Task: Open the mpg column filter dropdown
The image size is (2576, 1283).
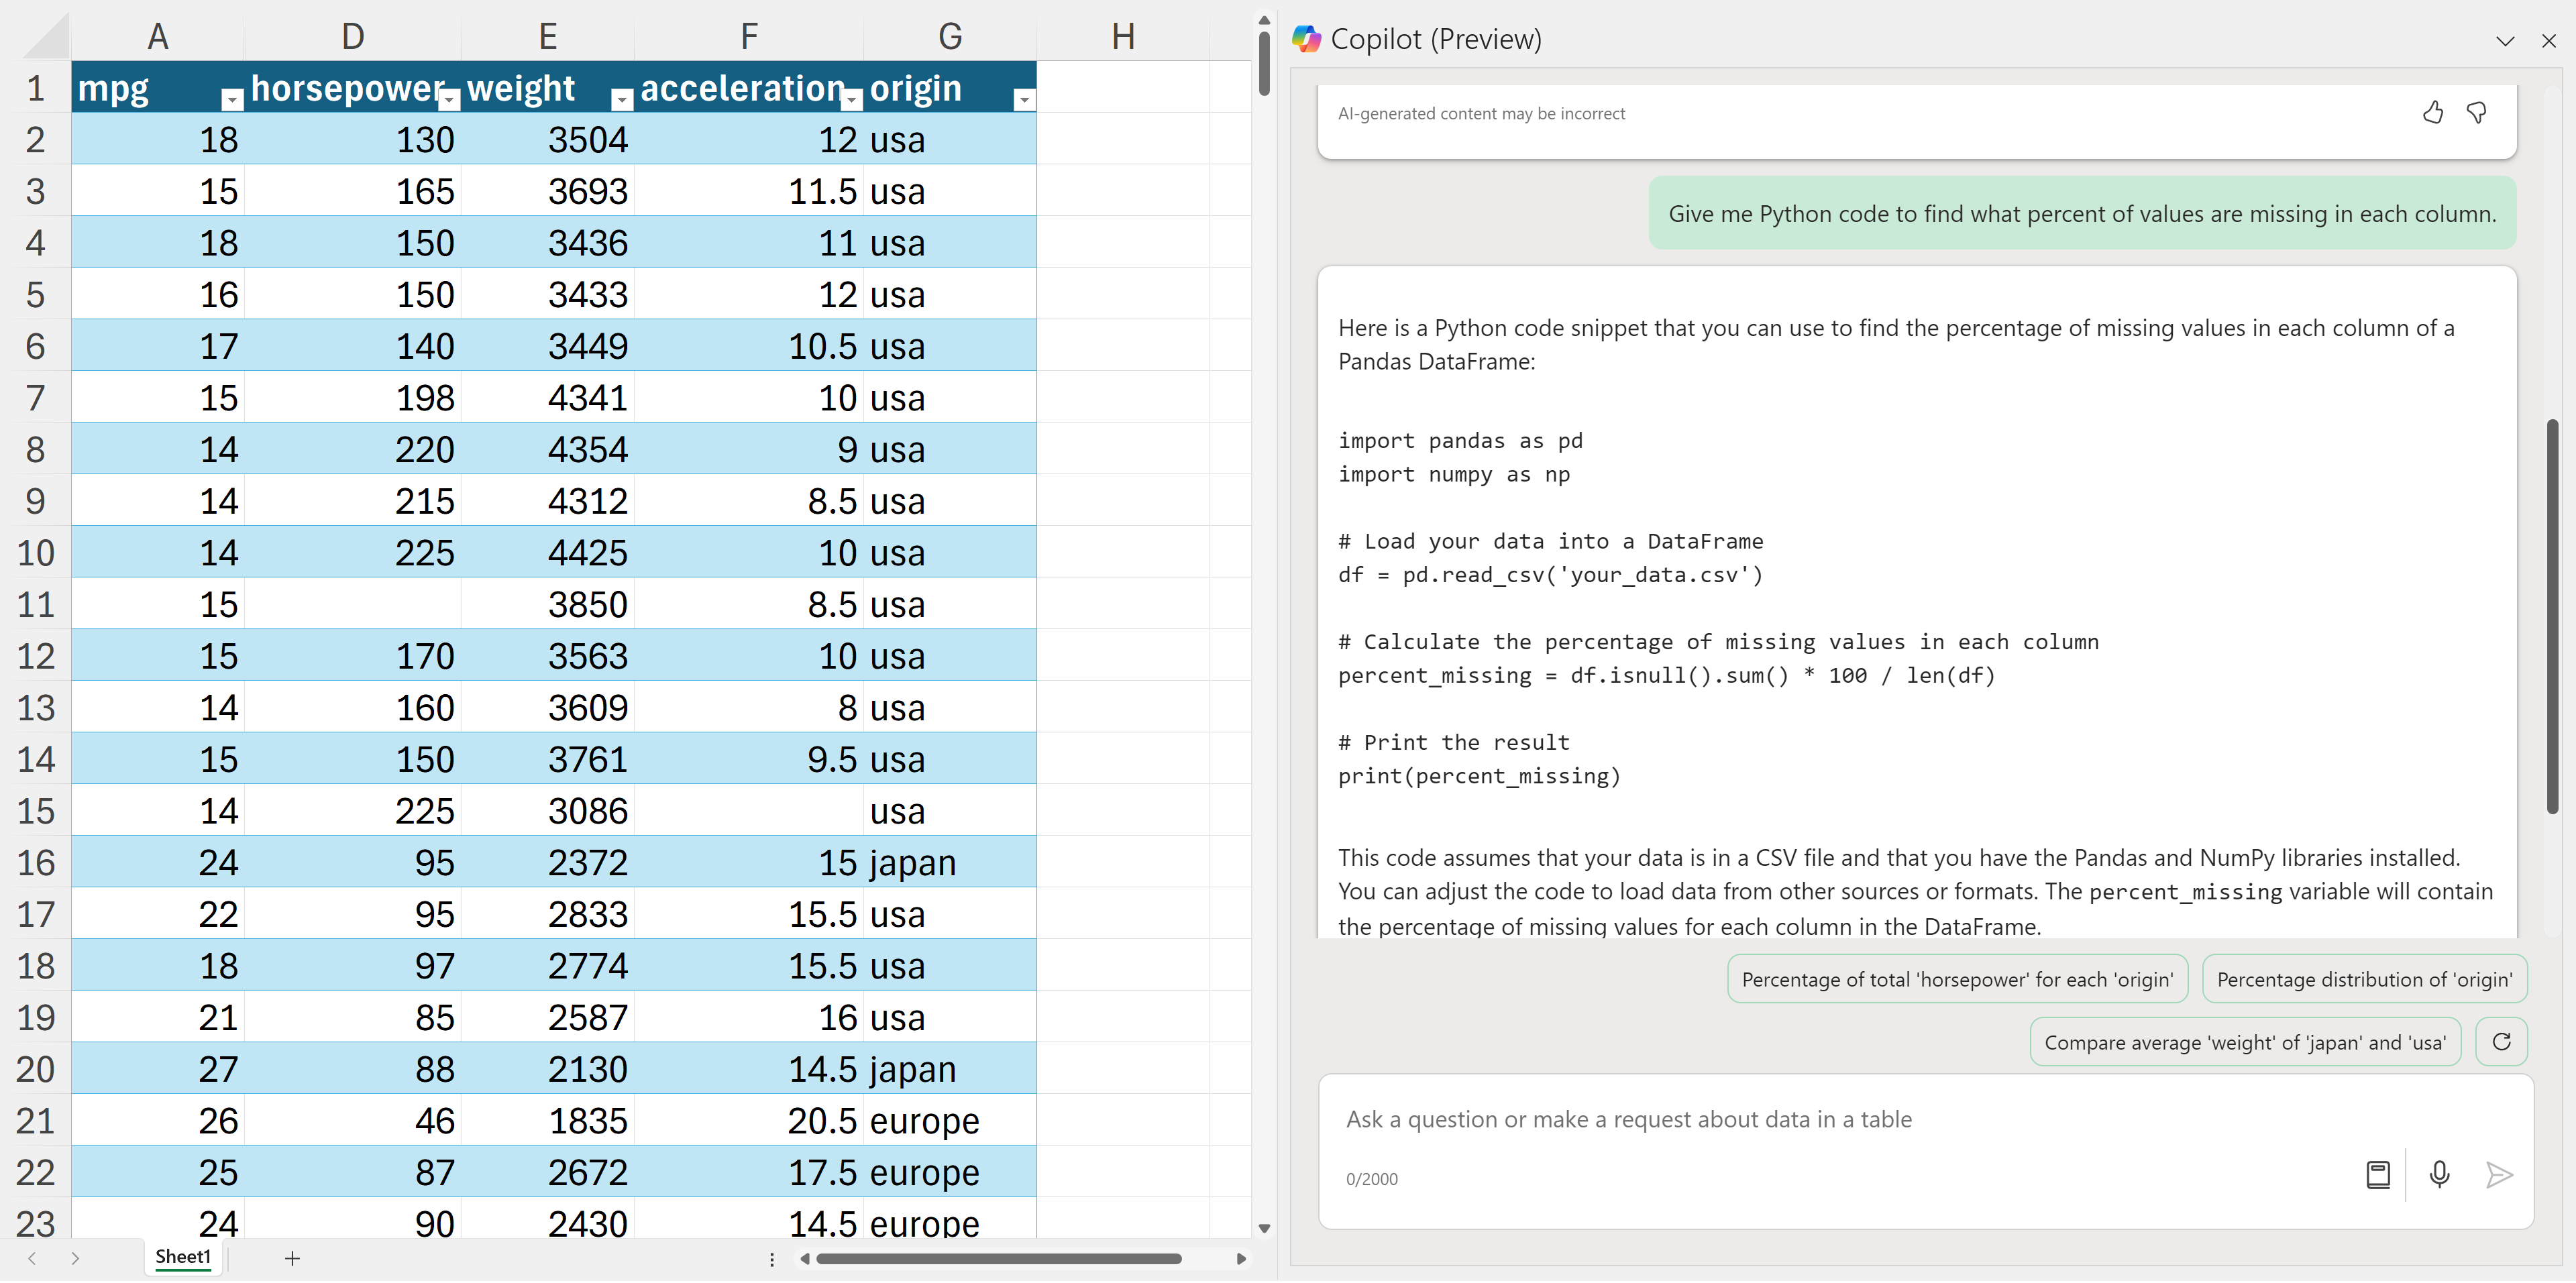Action: click(232, 99)
